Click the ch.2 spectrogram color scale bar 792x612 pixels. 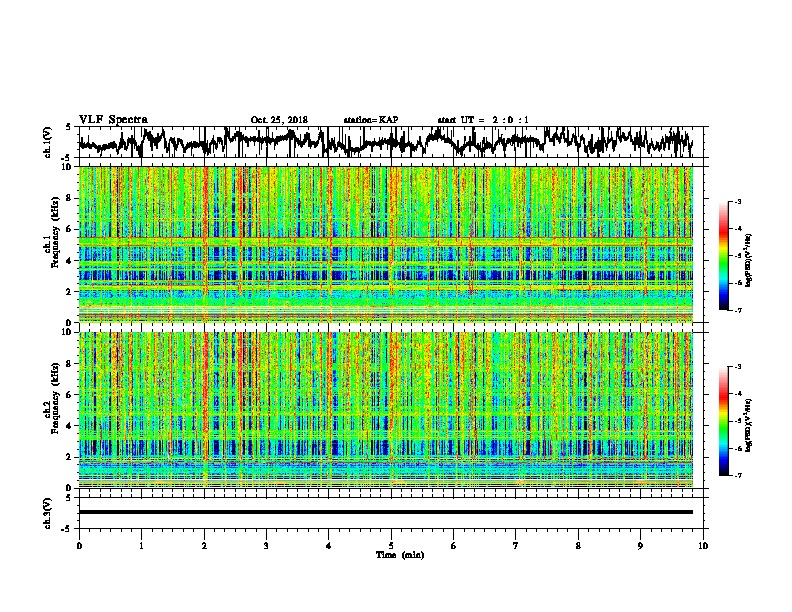[x=723, y=421]
